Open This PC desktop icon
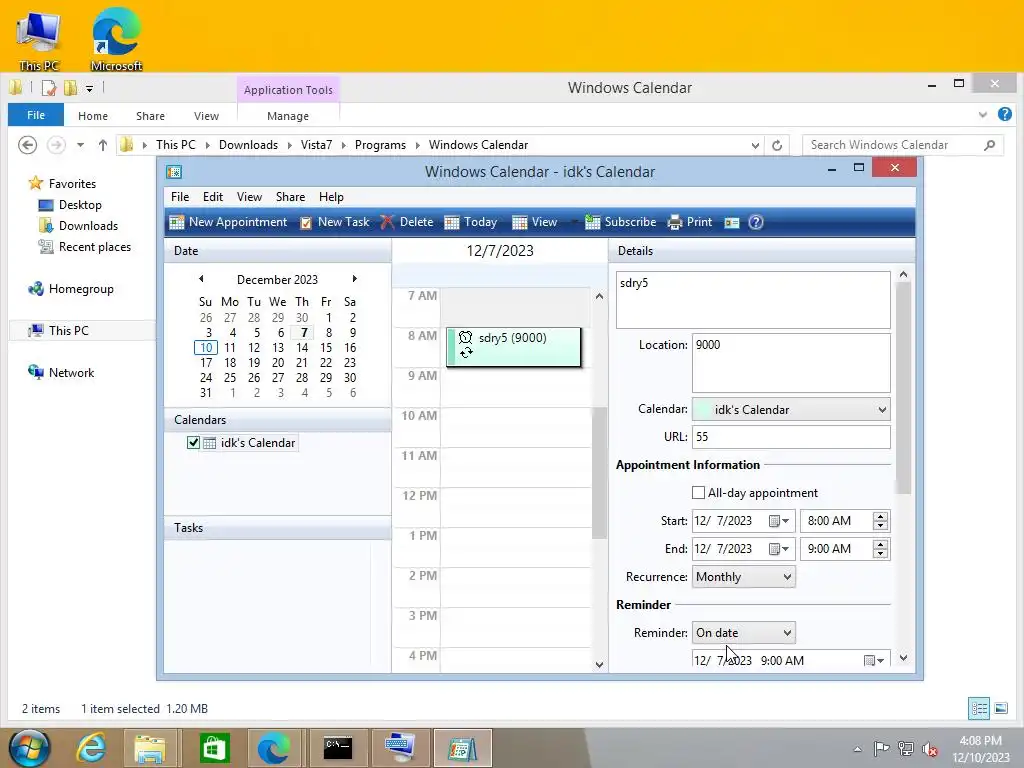This screenshot has width=1024, height=768. tap(39, 38)
